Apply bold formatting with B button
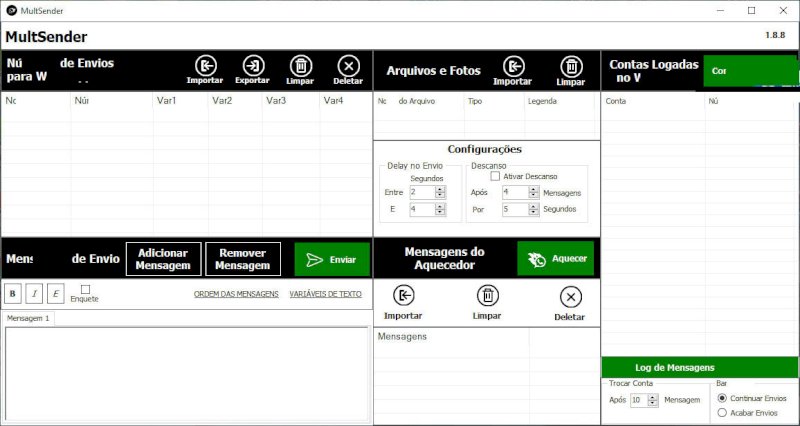Image resolution: width=800 pixels, height=426 pixels. (13, 293)
